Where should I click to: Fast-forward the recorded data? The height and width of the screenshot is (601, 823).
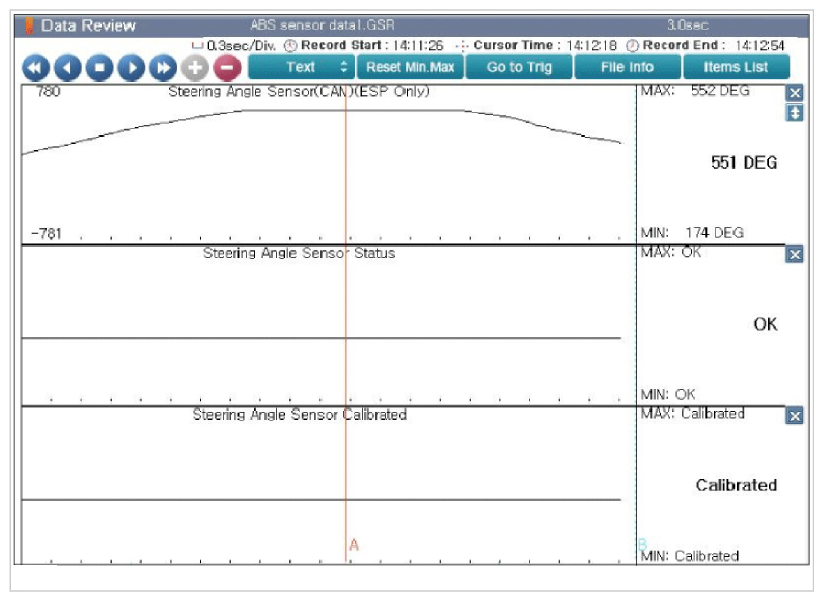(163, 68)
